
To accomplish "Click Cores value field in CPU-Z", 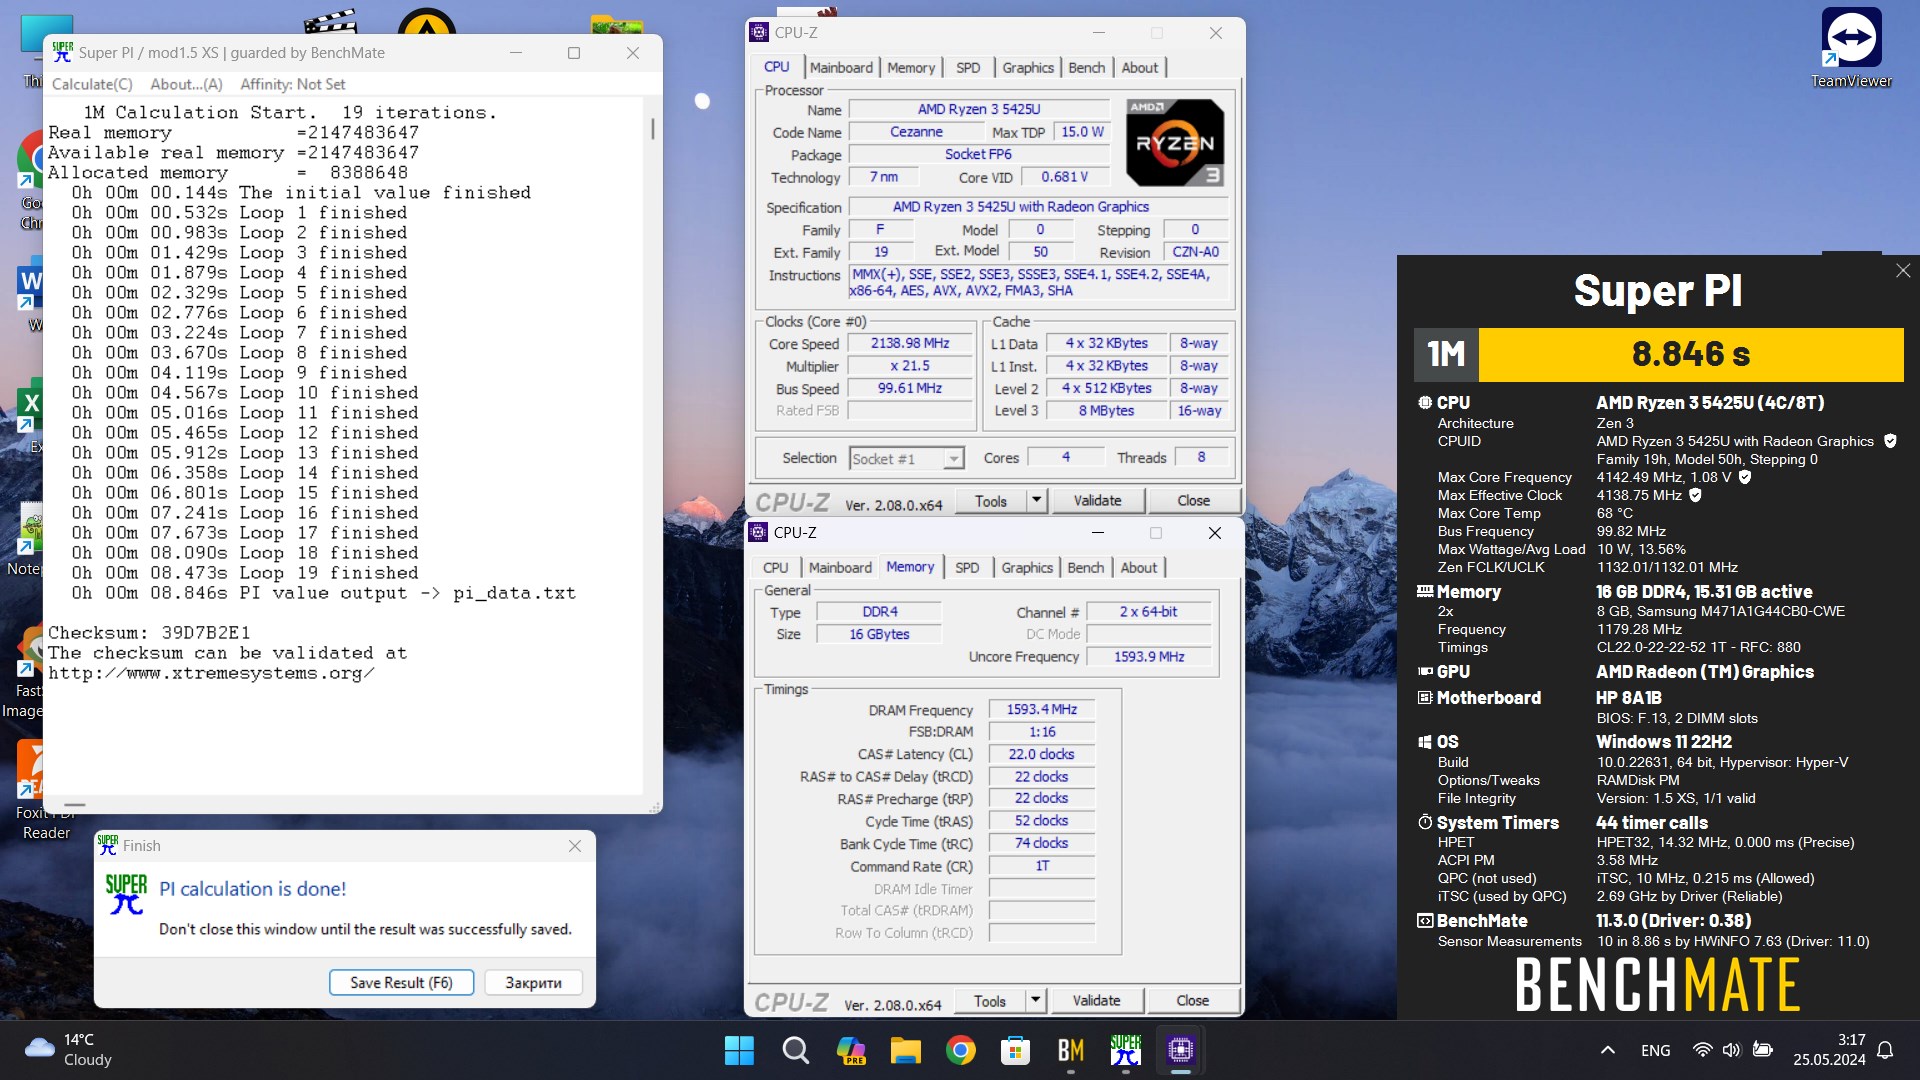I will 1066,457.
